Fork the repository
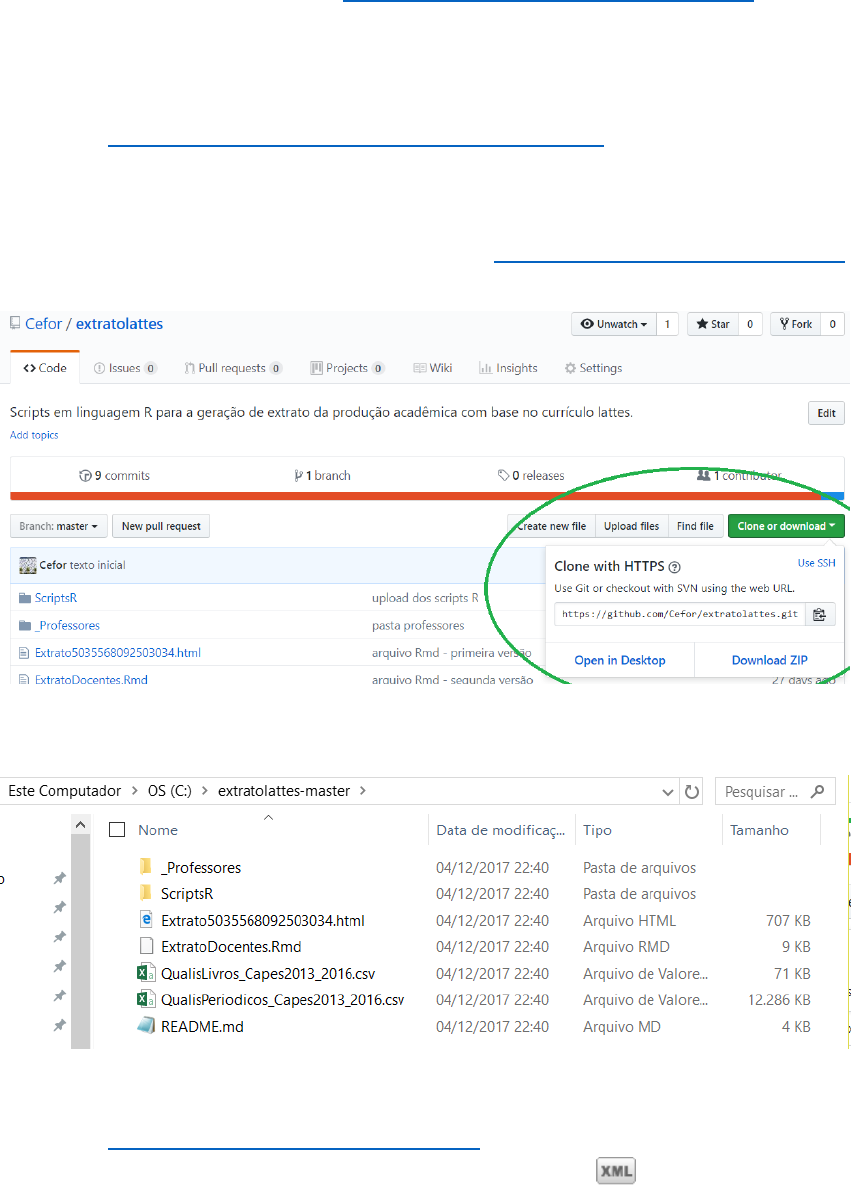The image size is (851, 1185). pos(796,324)
